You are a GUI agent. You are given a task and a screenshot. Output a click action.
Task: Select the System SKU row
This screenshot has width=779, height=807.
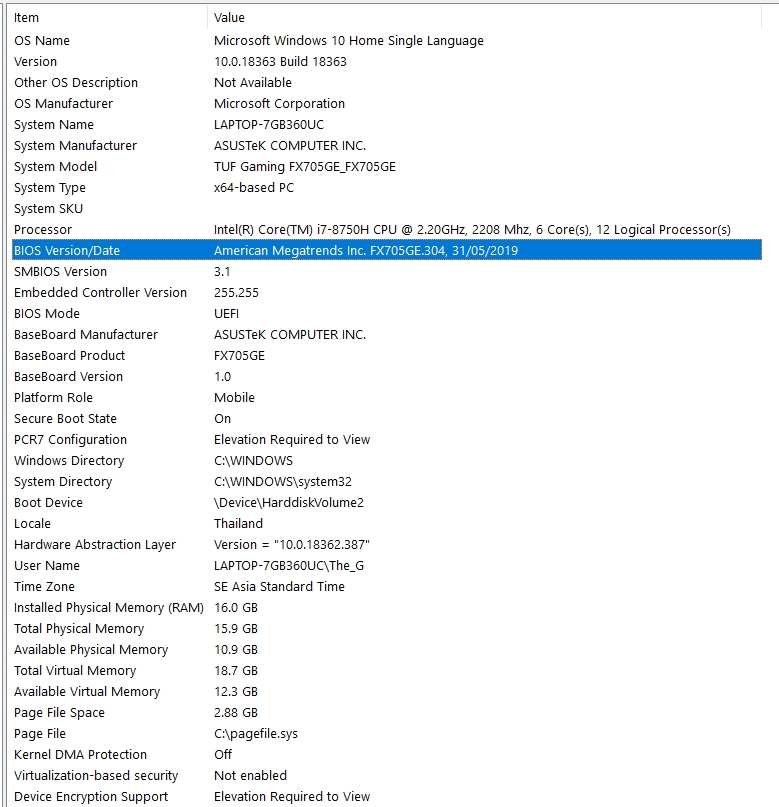(386, 209)
